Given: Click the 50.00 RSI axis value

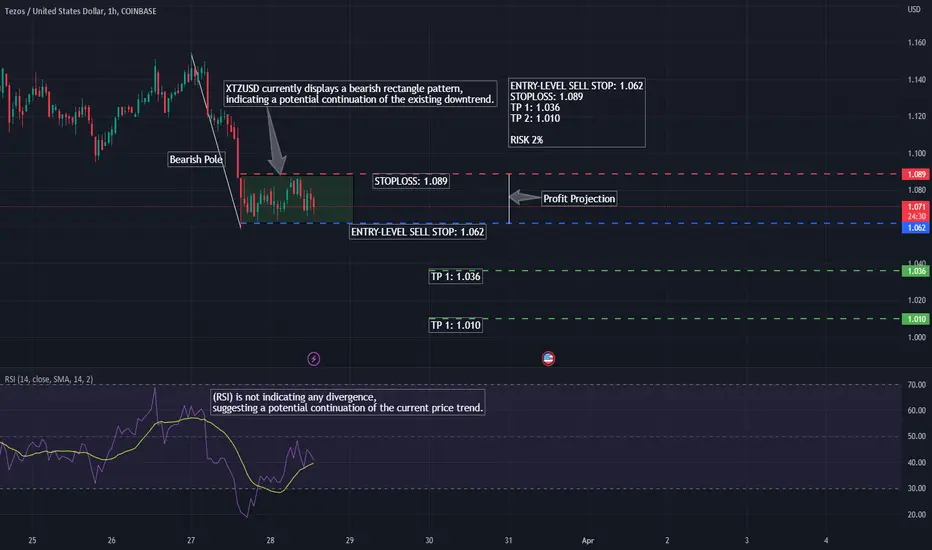Looking at the screenshot, I should (916, 436).
